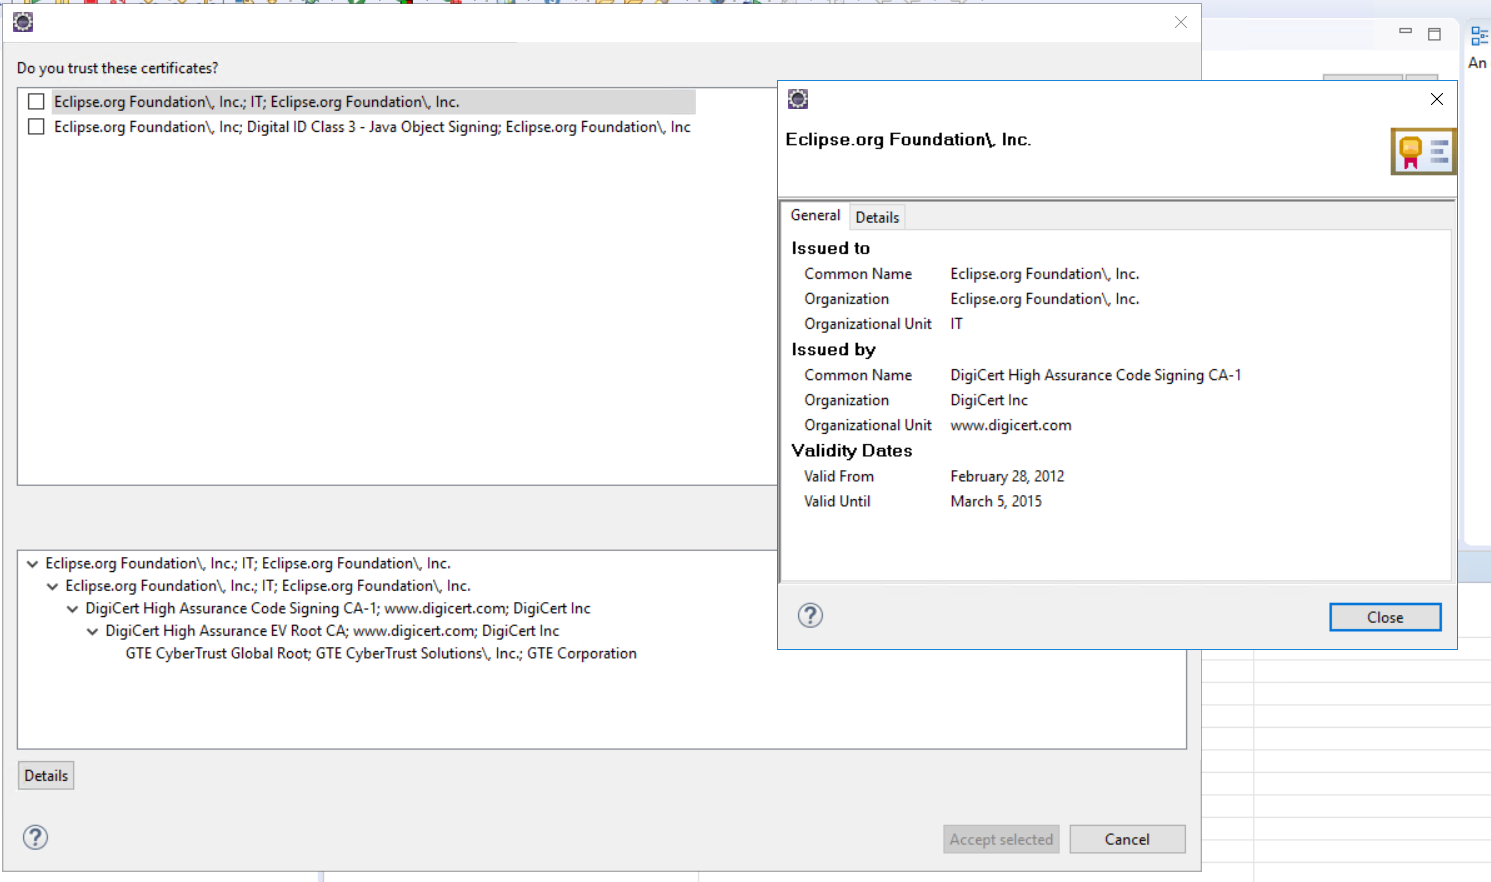Close the certificate viewer via X
This screenshot has height=882, width=1491.
[1436, 99]
